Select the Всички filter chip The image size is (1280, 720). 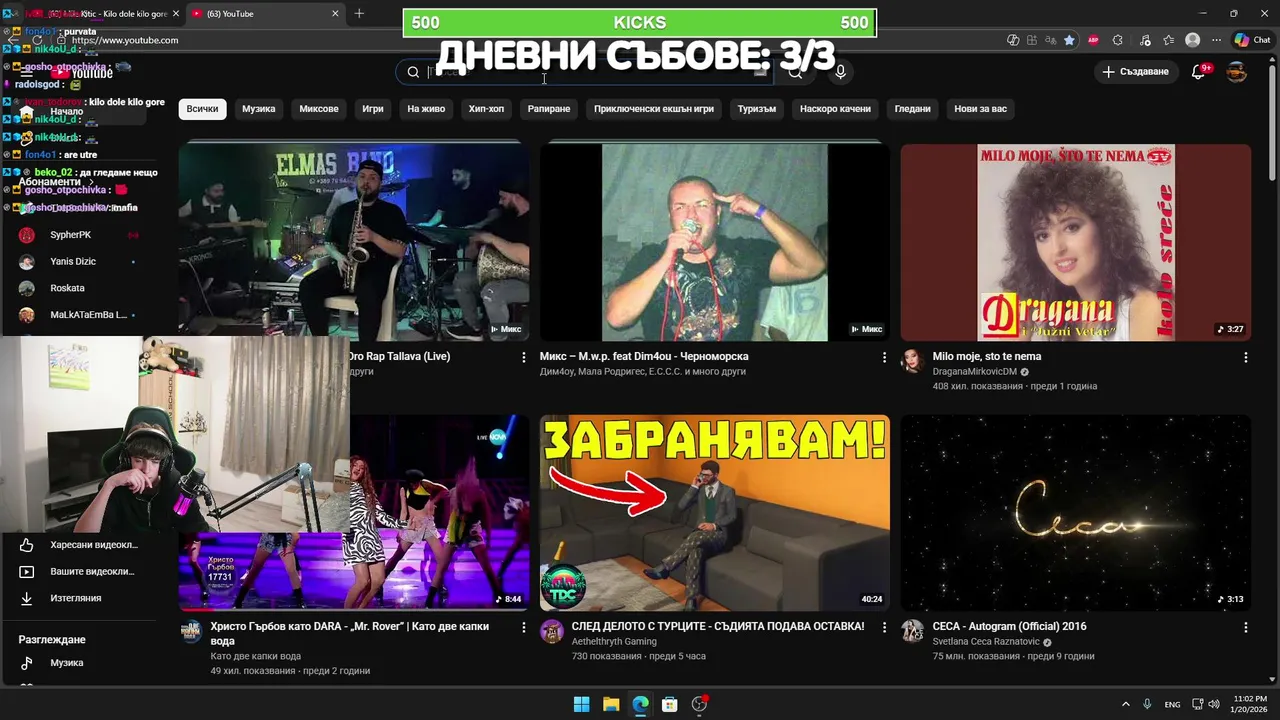click(202, 109)
